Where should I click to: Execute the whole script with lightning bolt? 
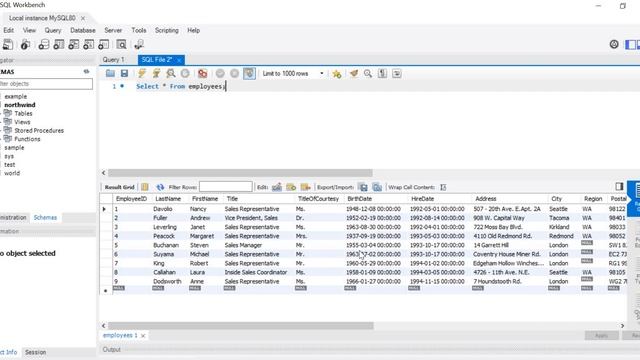[142, 73]
